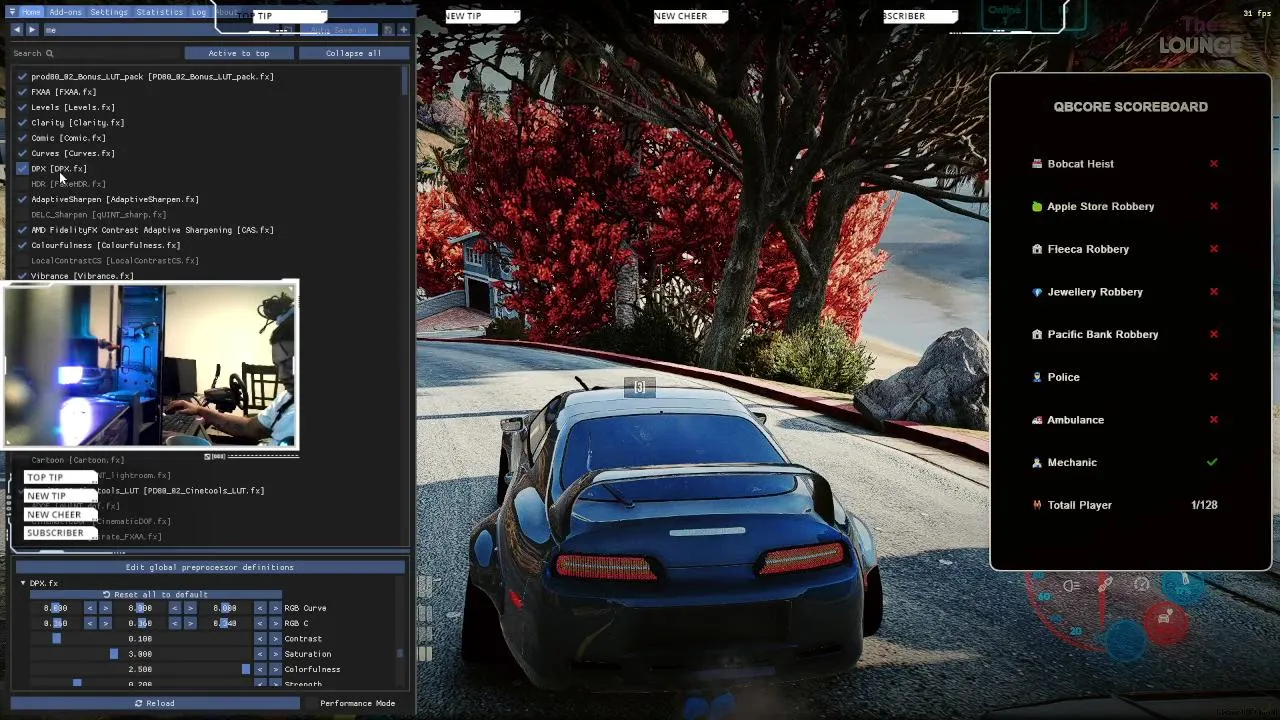
Task: Select the previous preset arrow
Action: [17, 30]
